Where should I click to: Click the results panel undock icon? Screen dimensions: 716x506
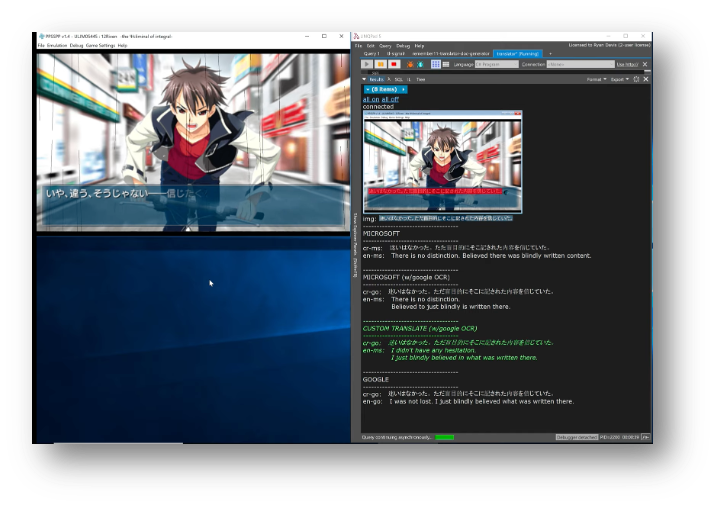pos(636,79)
